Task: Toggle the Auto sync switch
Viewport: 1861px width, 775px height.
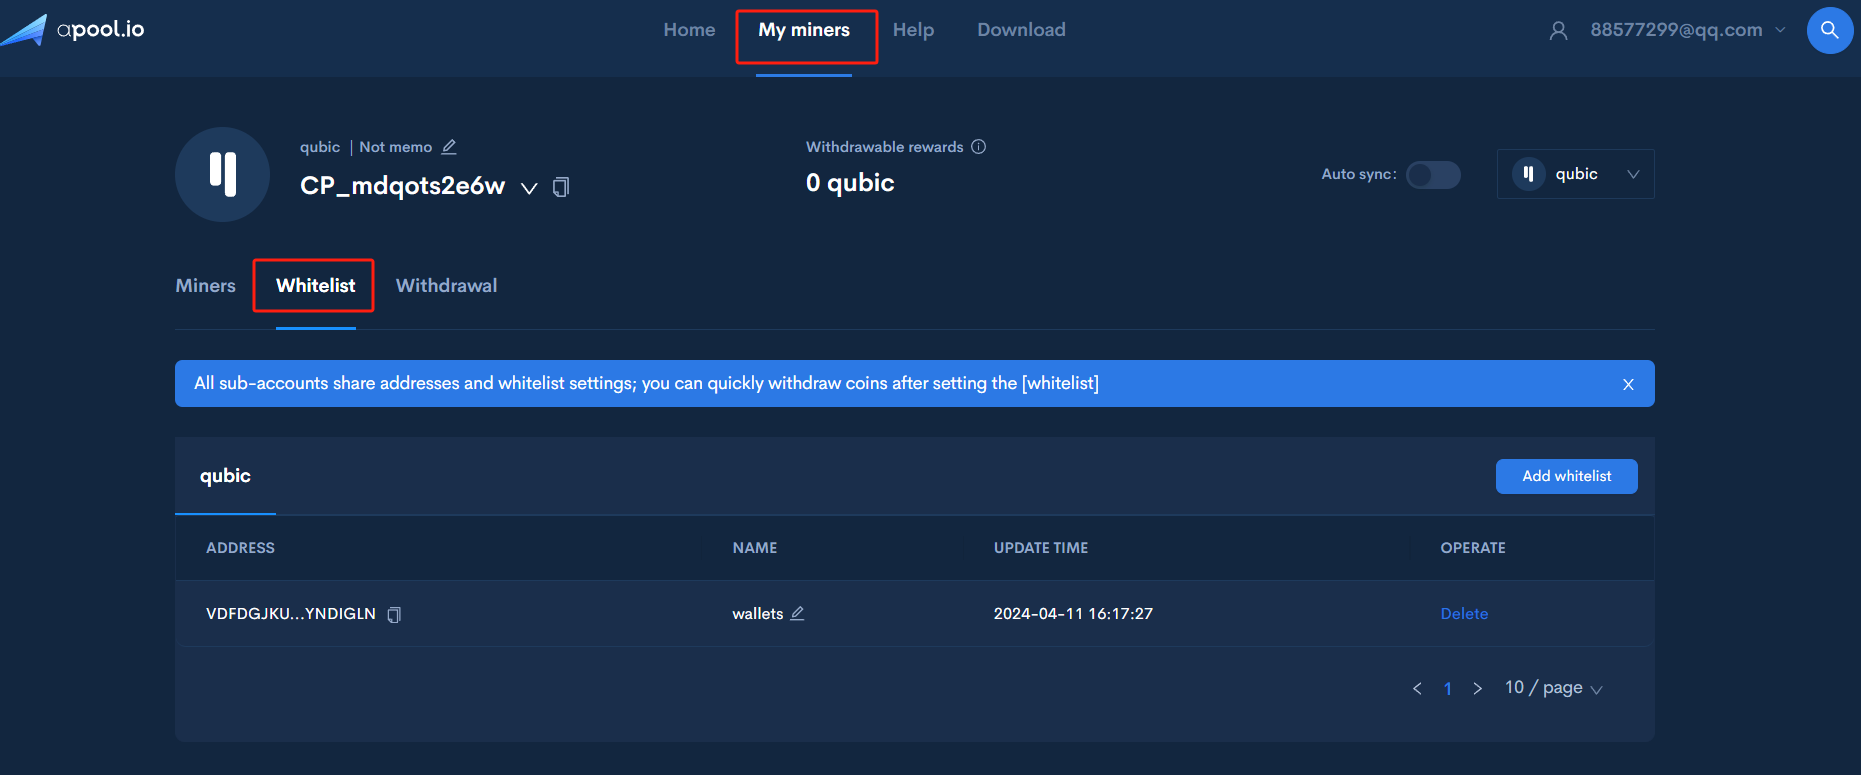Action: coord(1432,175)
